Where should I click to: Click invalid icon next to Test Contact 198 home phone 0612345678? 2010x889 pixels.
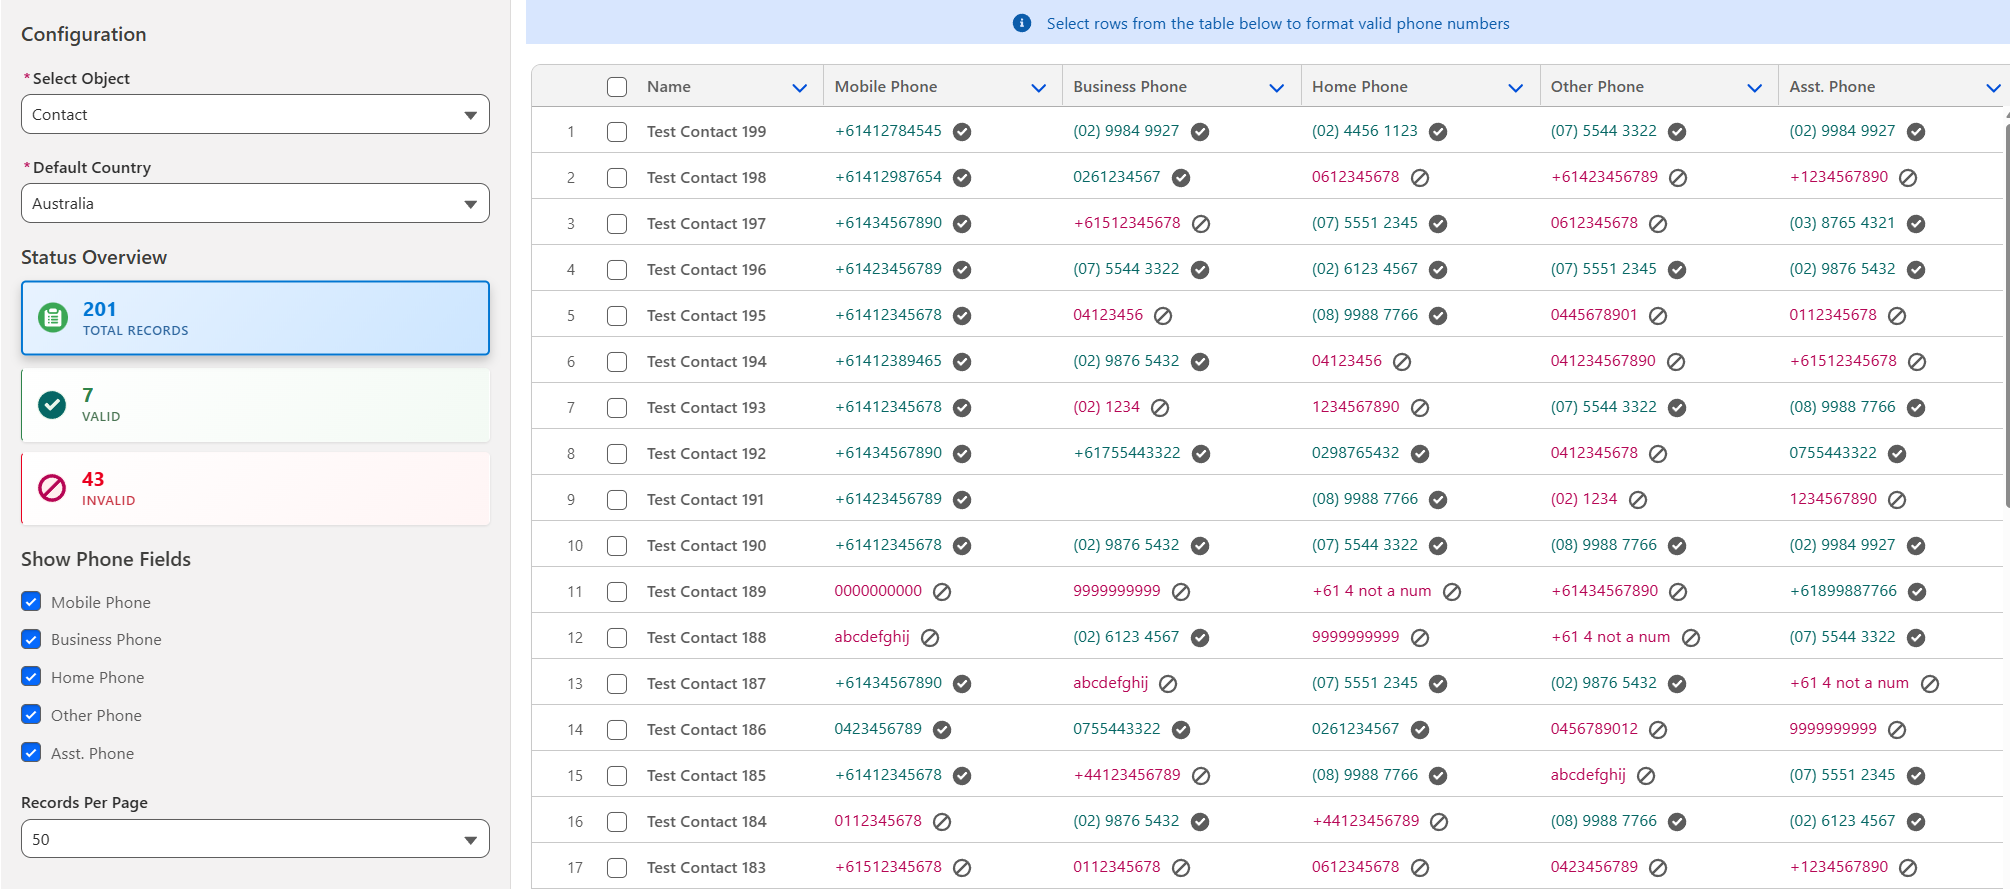(1420, 178)
